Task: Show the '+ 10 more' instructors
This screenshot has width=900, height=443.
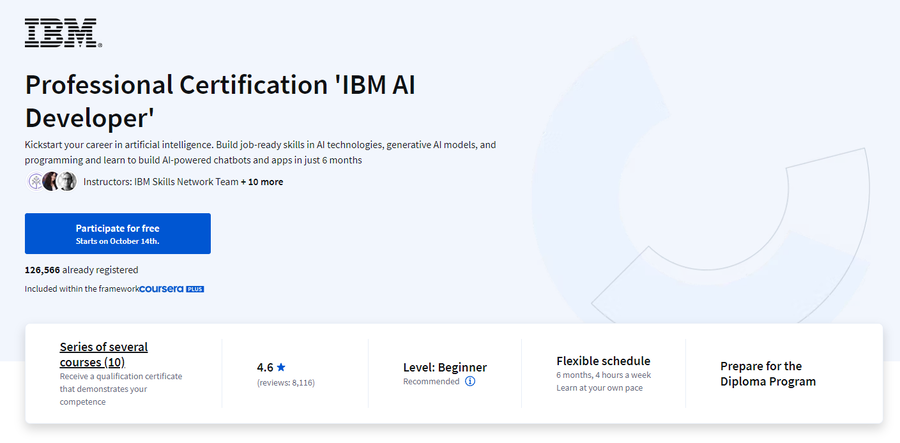Action: [x=262, y=182]
